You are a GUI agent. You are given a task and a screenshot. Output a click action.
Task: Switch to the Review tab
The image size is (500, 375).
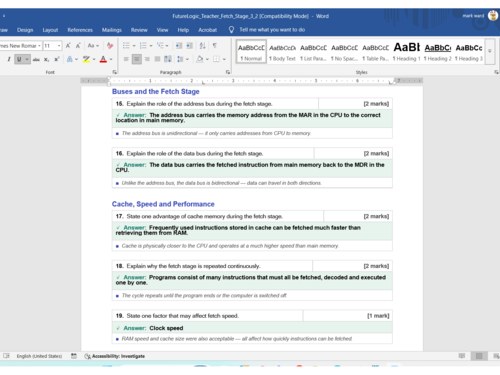(x=139, y=30)
